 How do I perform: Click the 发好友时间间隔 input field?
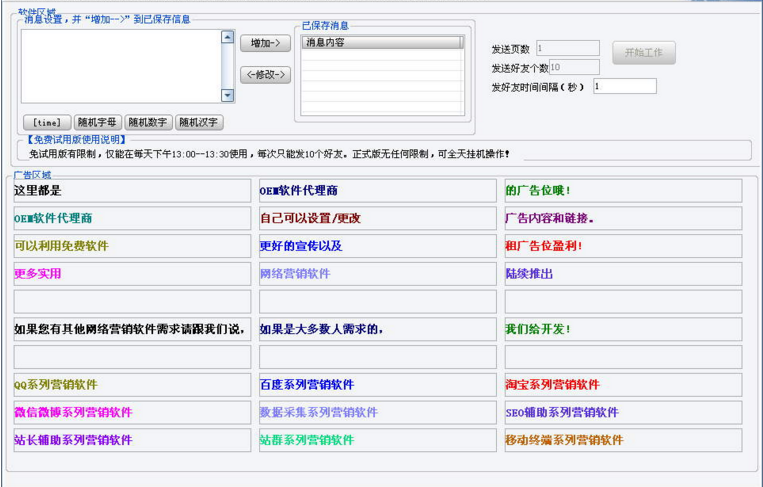(x=624, y=87)
